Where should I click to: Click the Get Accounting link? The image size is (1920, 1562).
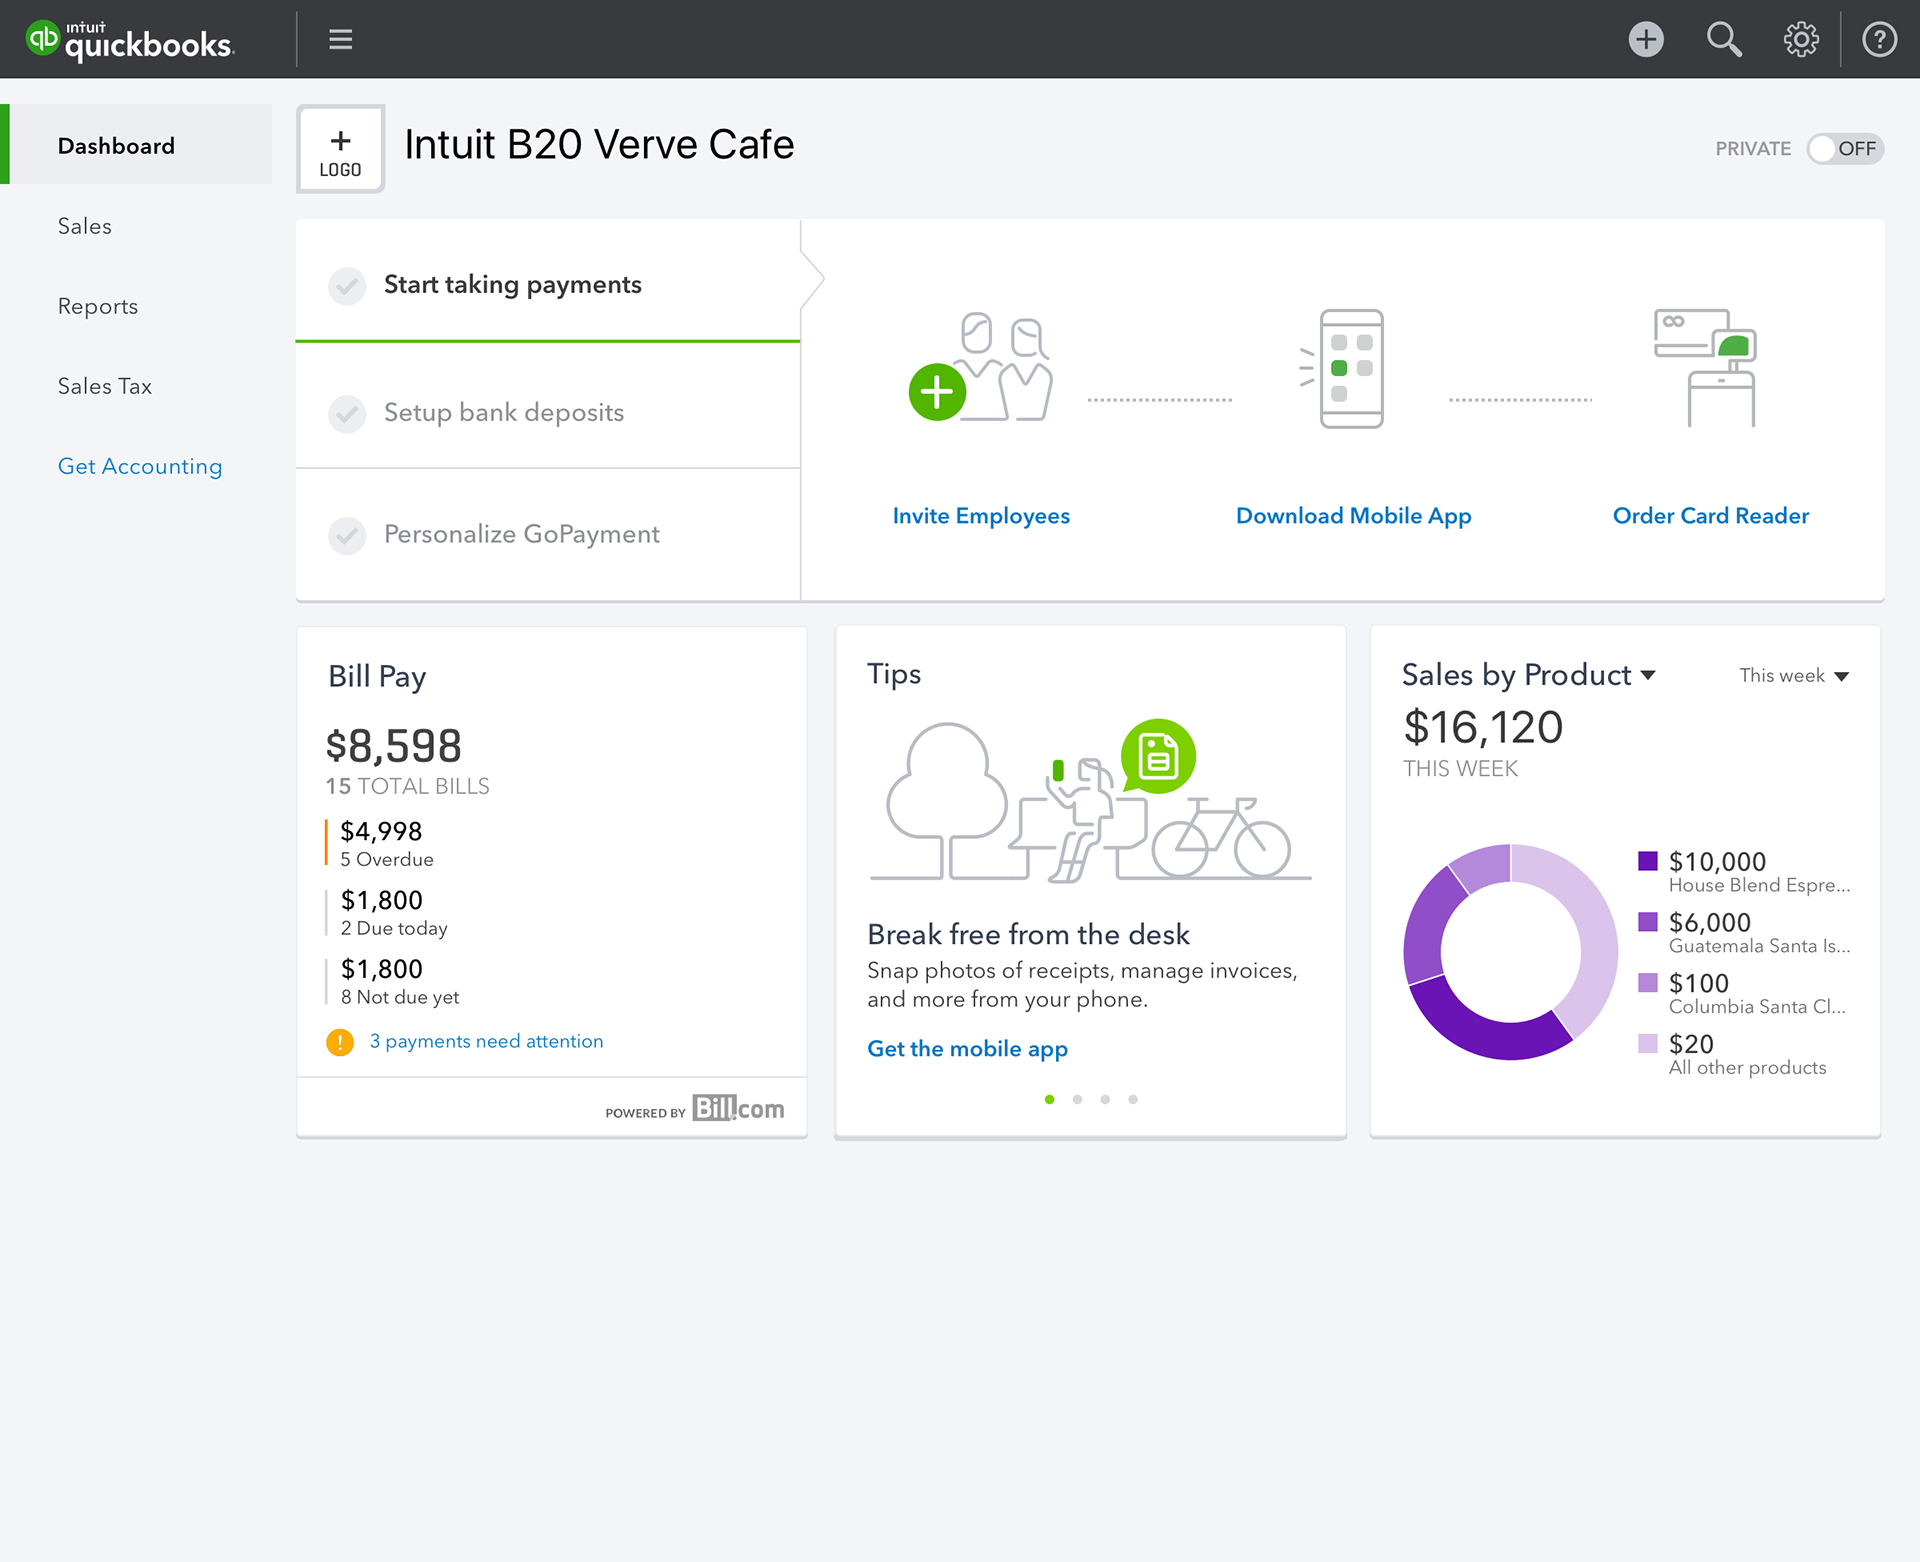[x=140, y=466]
